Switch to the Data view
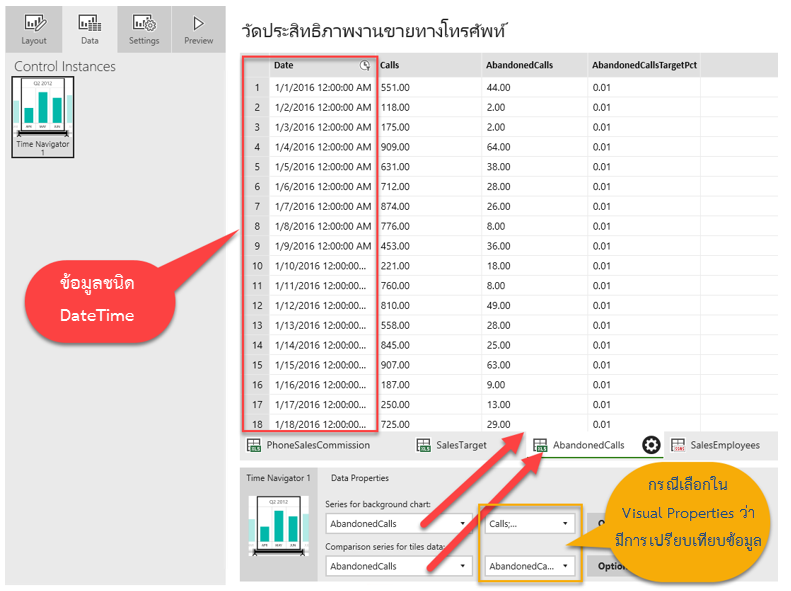This screenshot has height=591, width=791. (x=89, y=29)
